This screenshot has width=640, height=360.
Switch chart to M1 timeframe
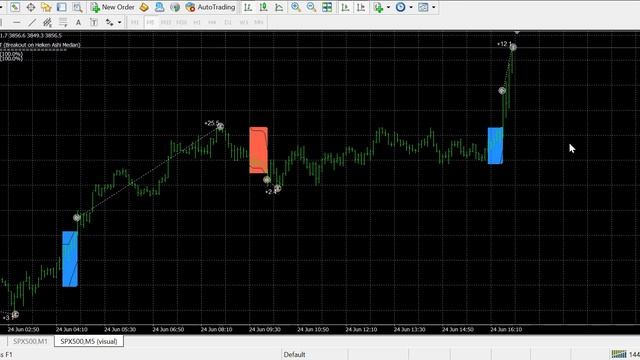point(135,22)
